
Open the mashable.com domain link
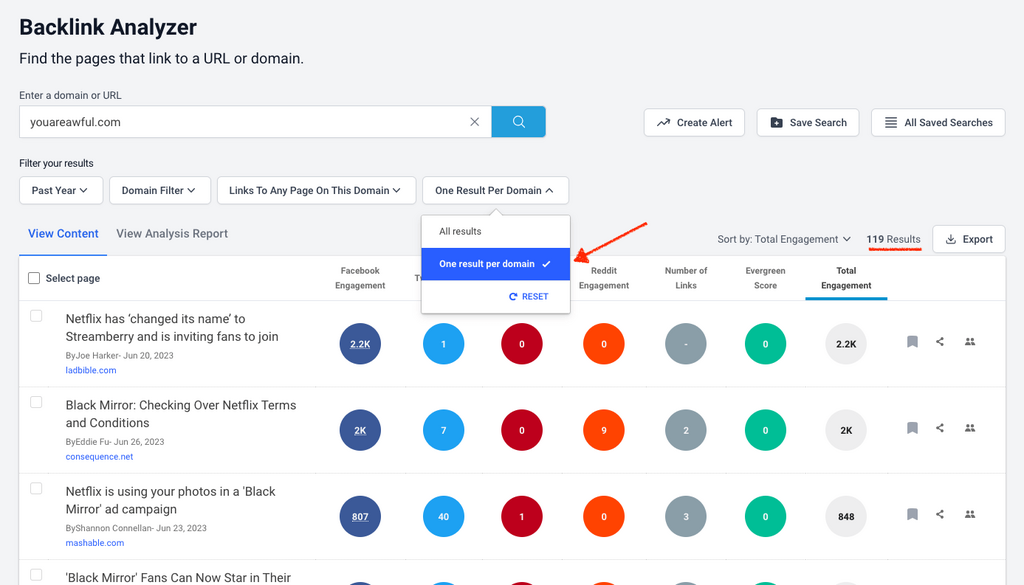[95, 543]
